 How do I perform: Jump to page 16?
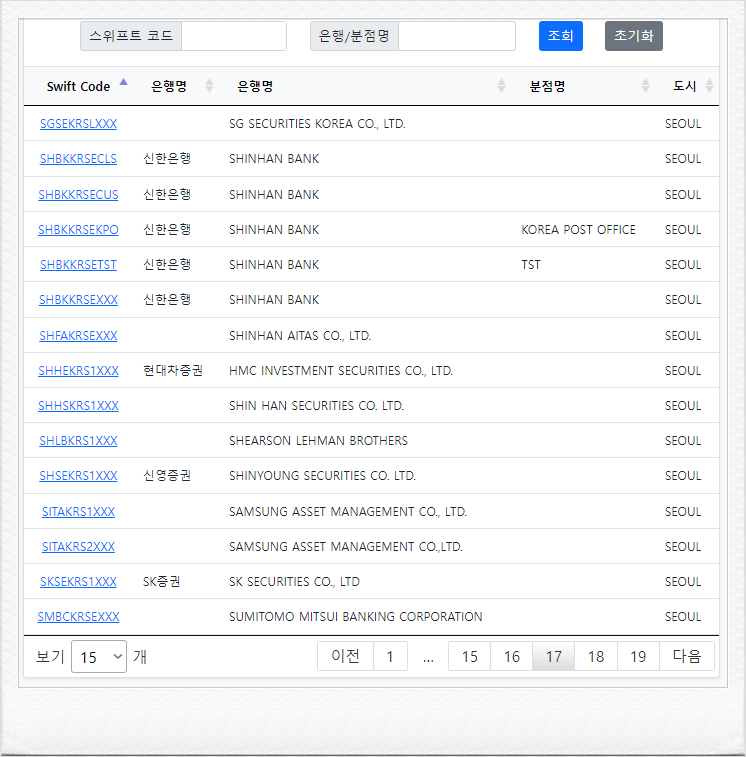[x=511, y=656]
